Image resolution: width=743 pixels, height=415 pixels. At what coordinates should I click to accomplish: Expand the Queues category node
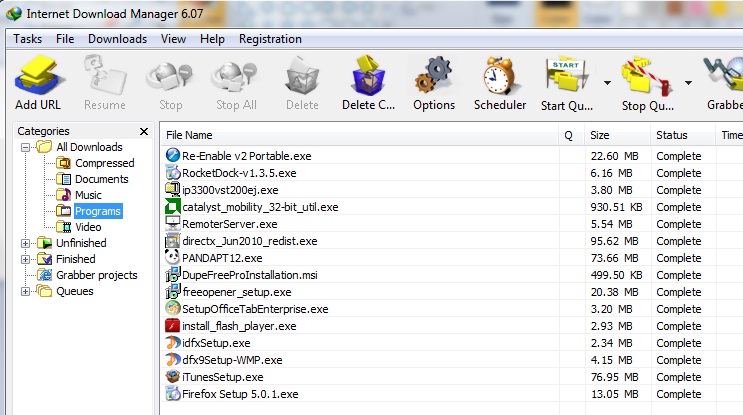tap(26, 291)
